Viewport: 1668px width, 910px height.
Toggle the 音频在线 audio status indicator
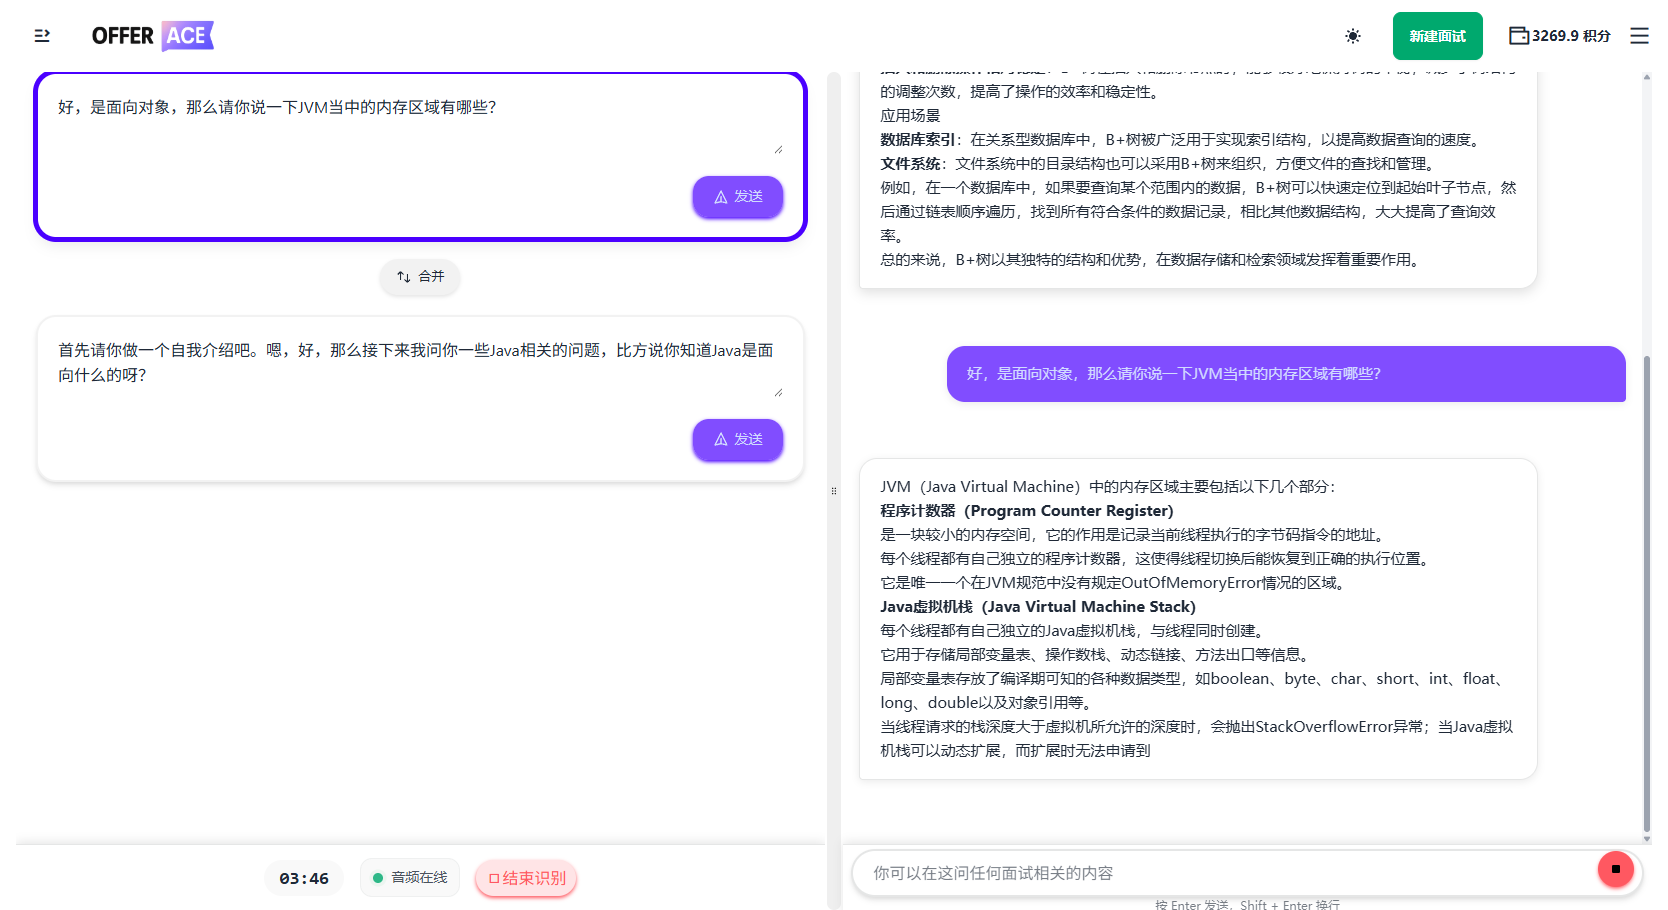click(x=409, y=877)
